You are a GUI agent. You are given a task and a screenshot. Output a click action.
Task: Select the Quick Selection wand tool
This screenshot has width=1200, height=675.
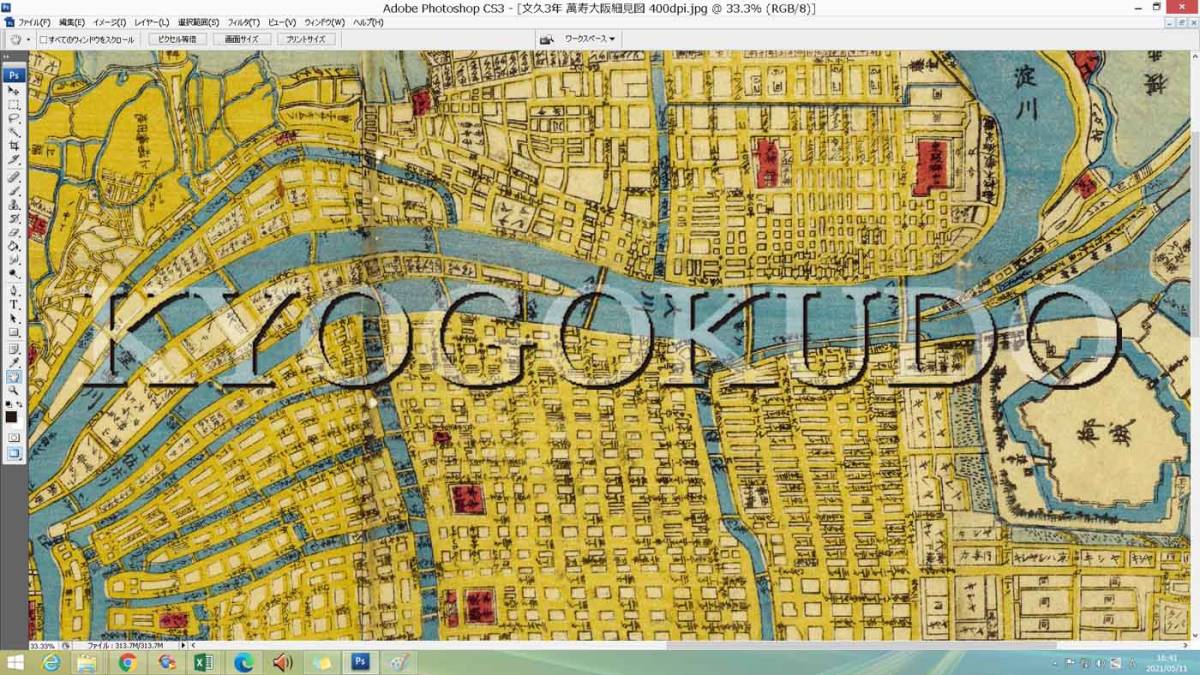pos(14,132)
